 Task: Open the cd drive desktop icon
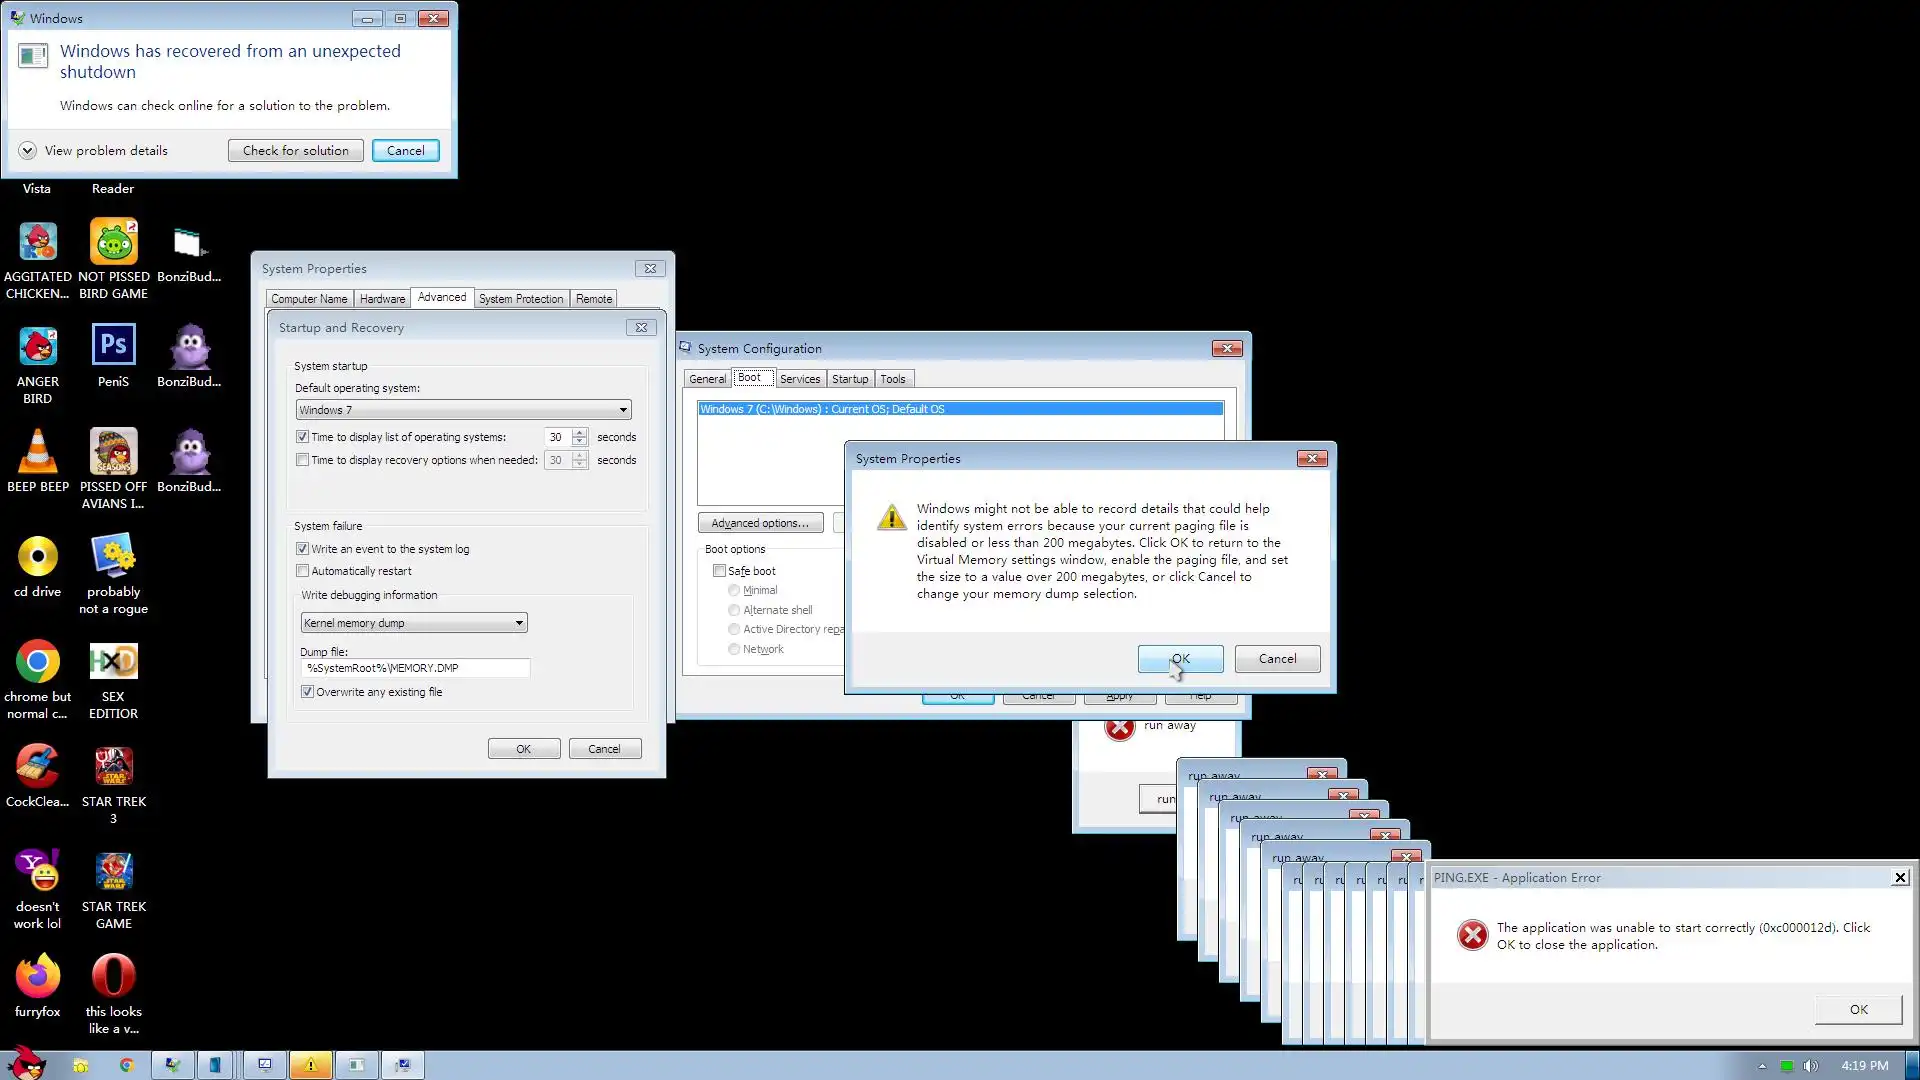pos(38,557)
